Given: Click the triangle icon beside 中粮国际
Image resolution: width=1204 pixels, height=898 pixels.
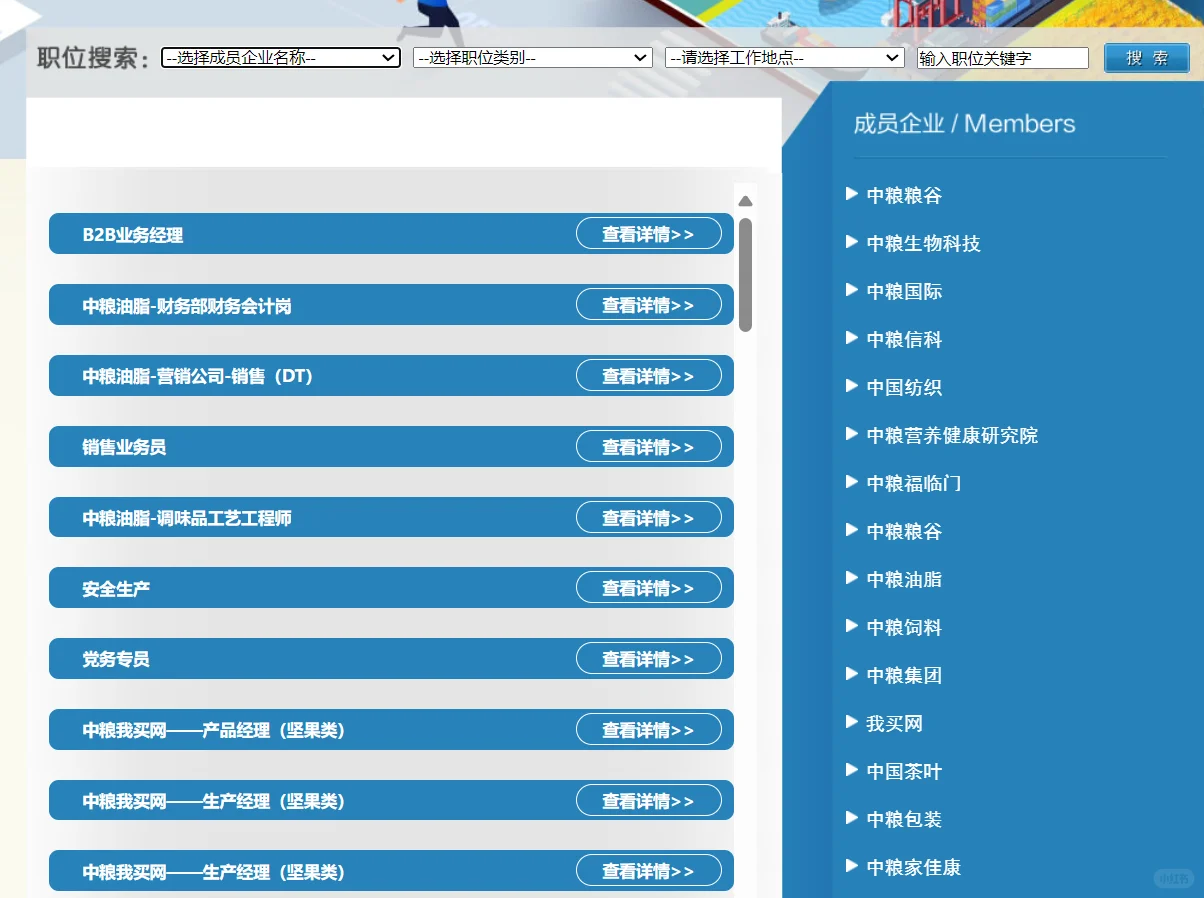Looking at the screenshot, I should click(852, 290).
